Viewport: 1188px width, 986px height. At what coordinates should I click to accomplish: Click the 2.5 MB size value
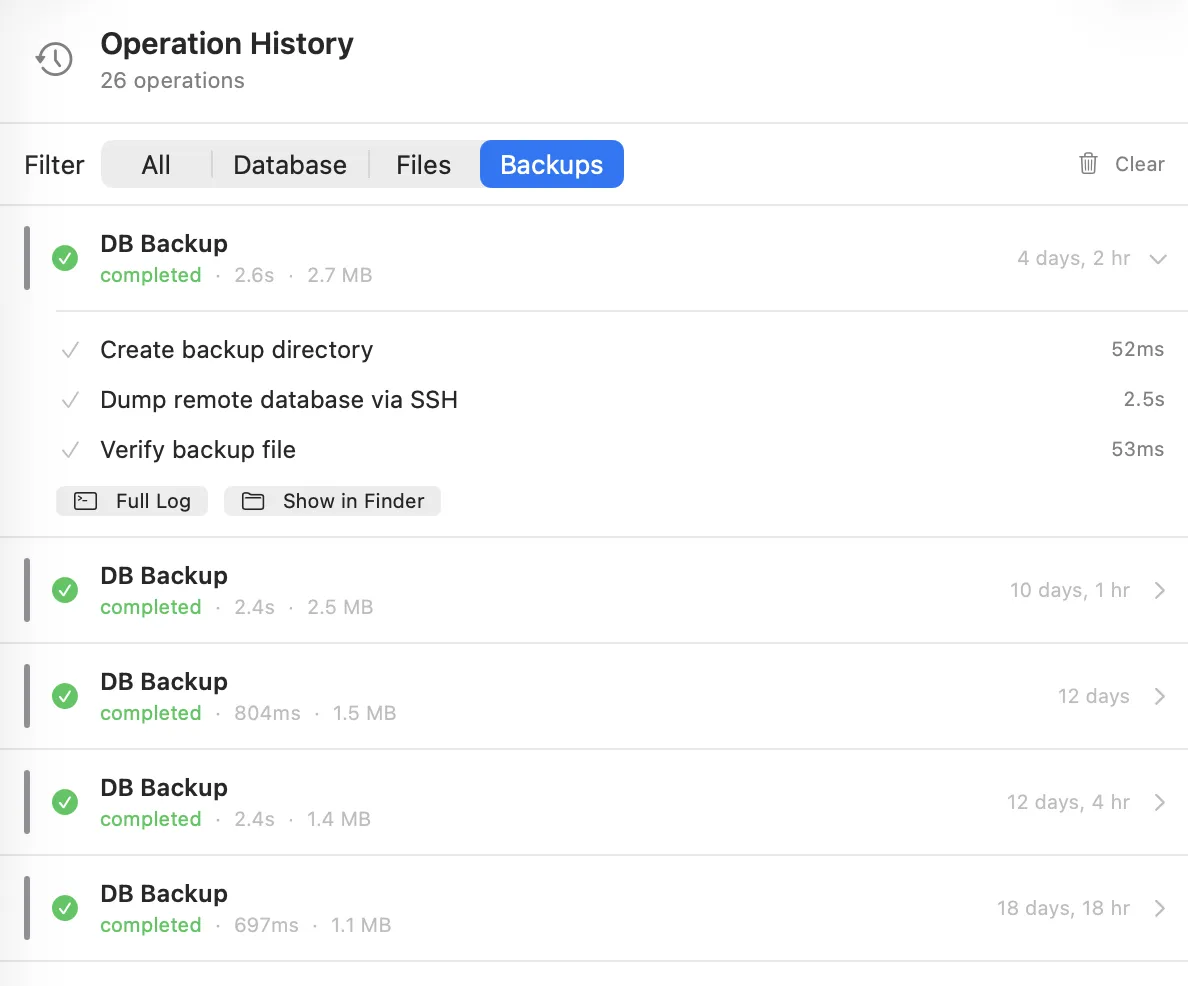pos(339,607)
